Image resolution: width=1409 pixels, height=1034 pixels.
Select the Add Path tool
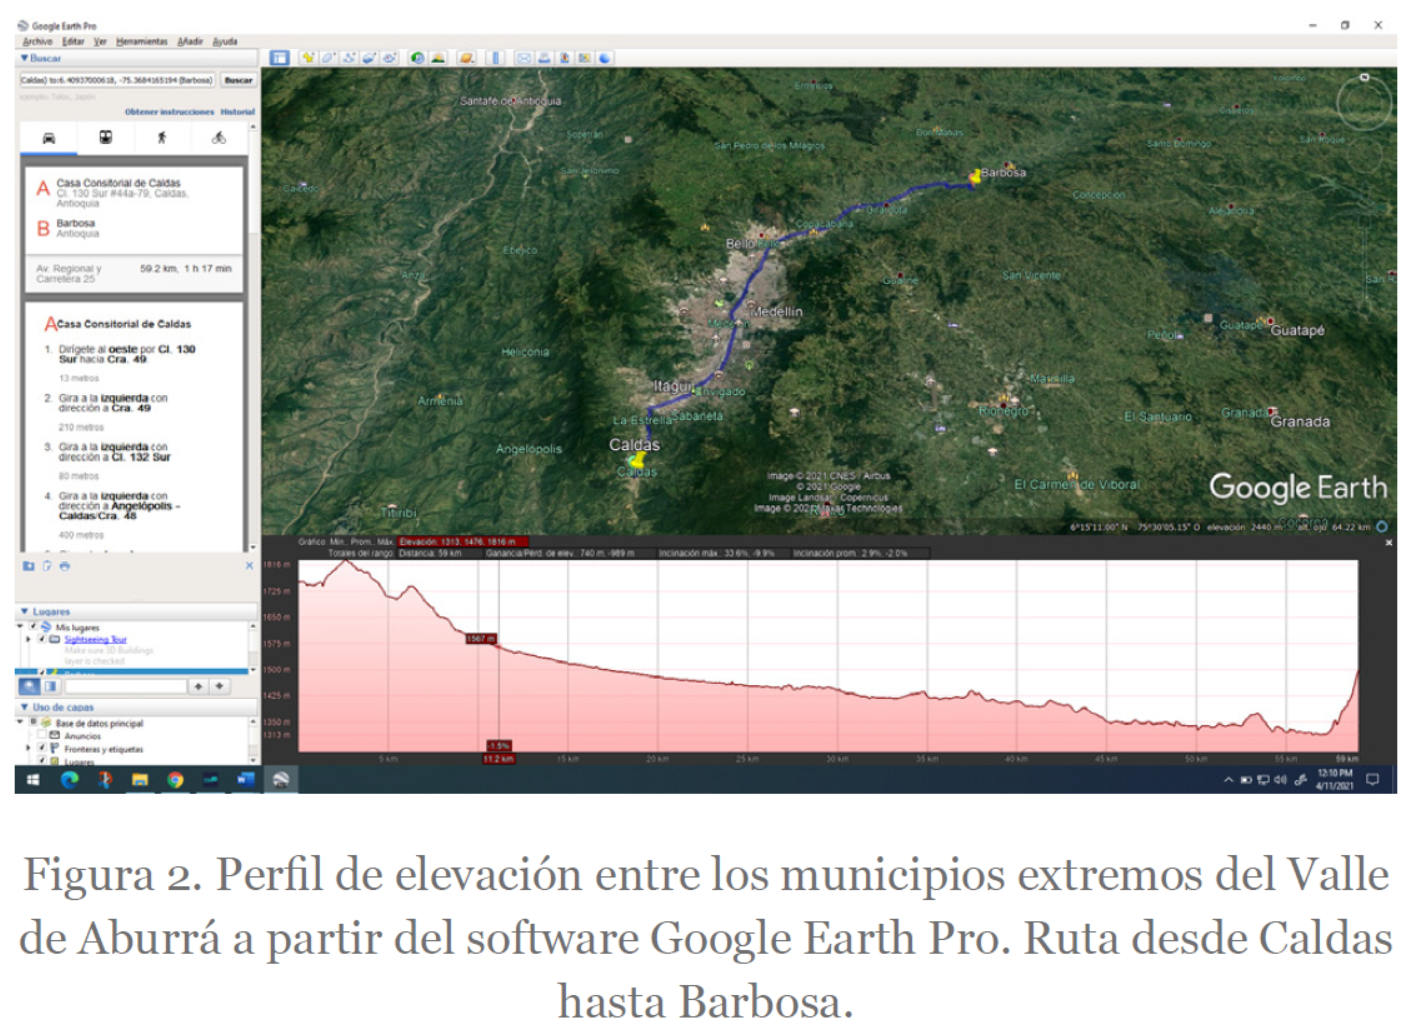(348, 58)
